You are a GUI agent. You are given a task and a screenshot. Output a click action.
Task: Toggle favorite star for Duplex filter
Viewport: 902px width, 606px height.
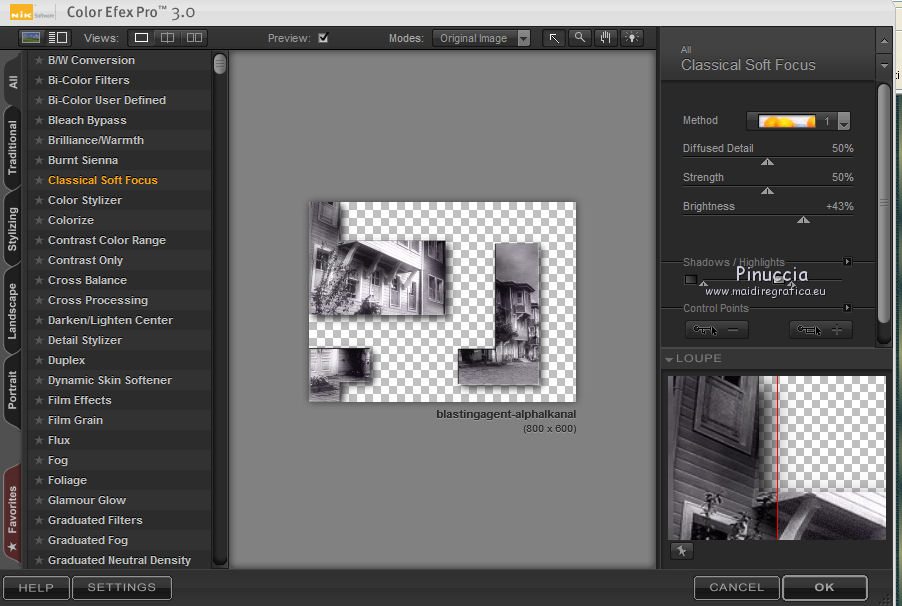(39, 360)
